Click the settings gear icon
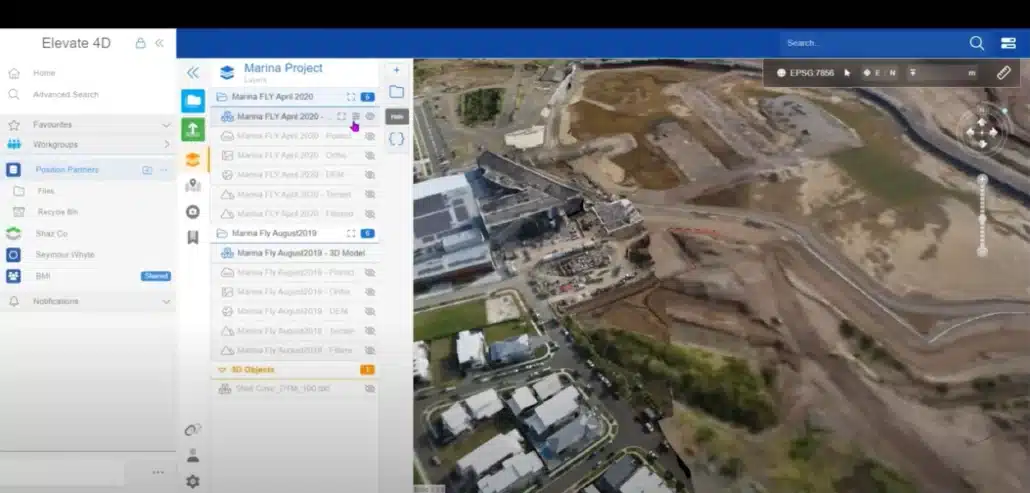Viewport: 1030px width, 493px height. tap(192, 481)
